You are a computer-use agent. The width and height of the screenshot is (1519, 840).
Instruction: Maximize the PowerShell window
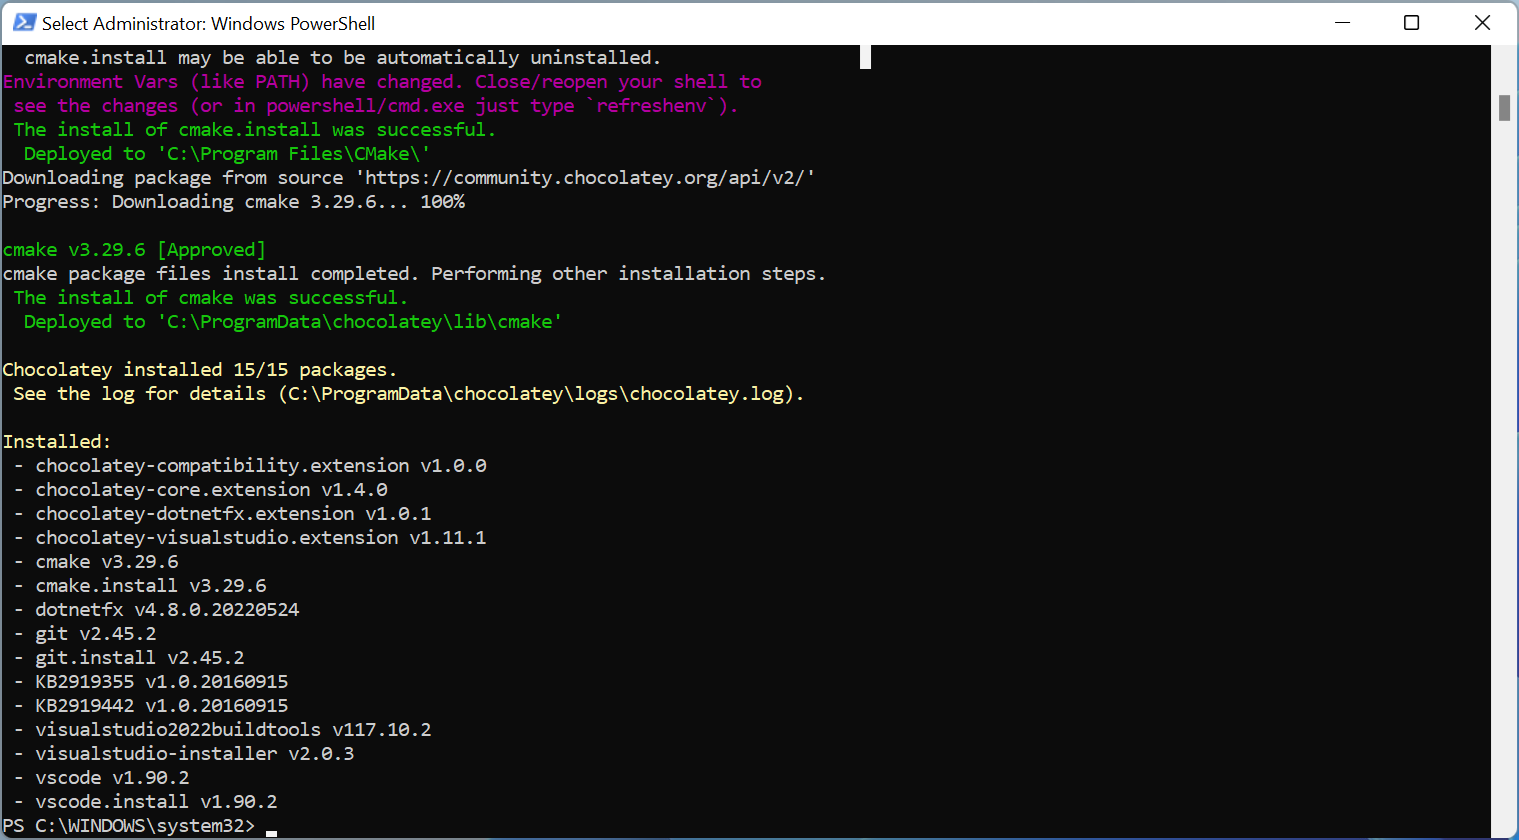point(1411,22)
